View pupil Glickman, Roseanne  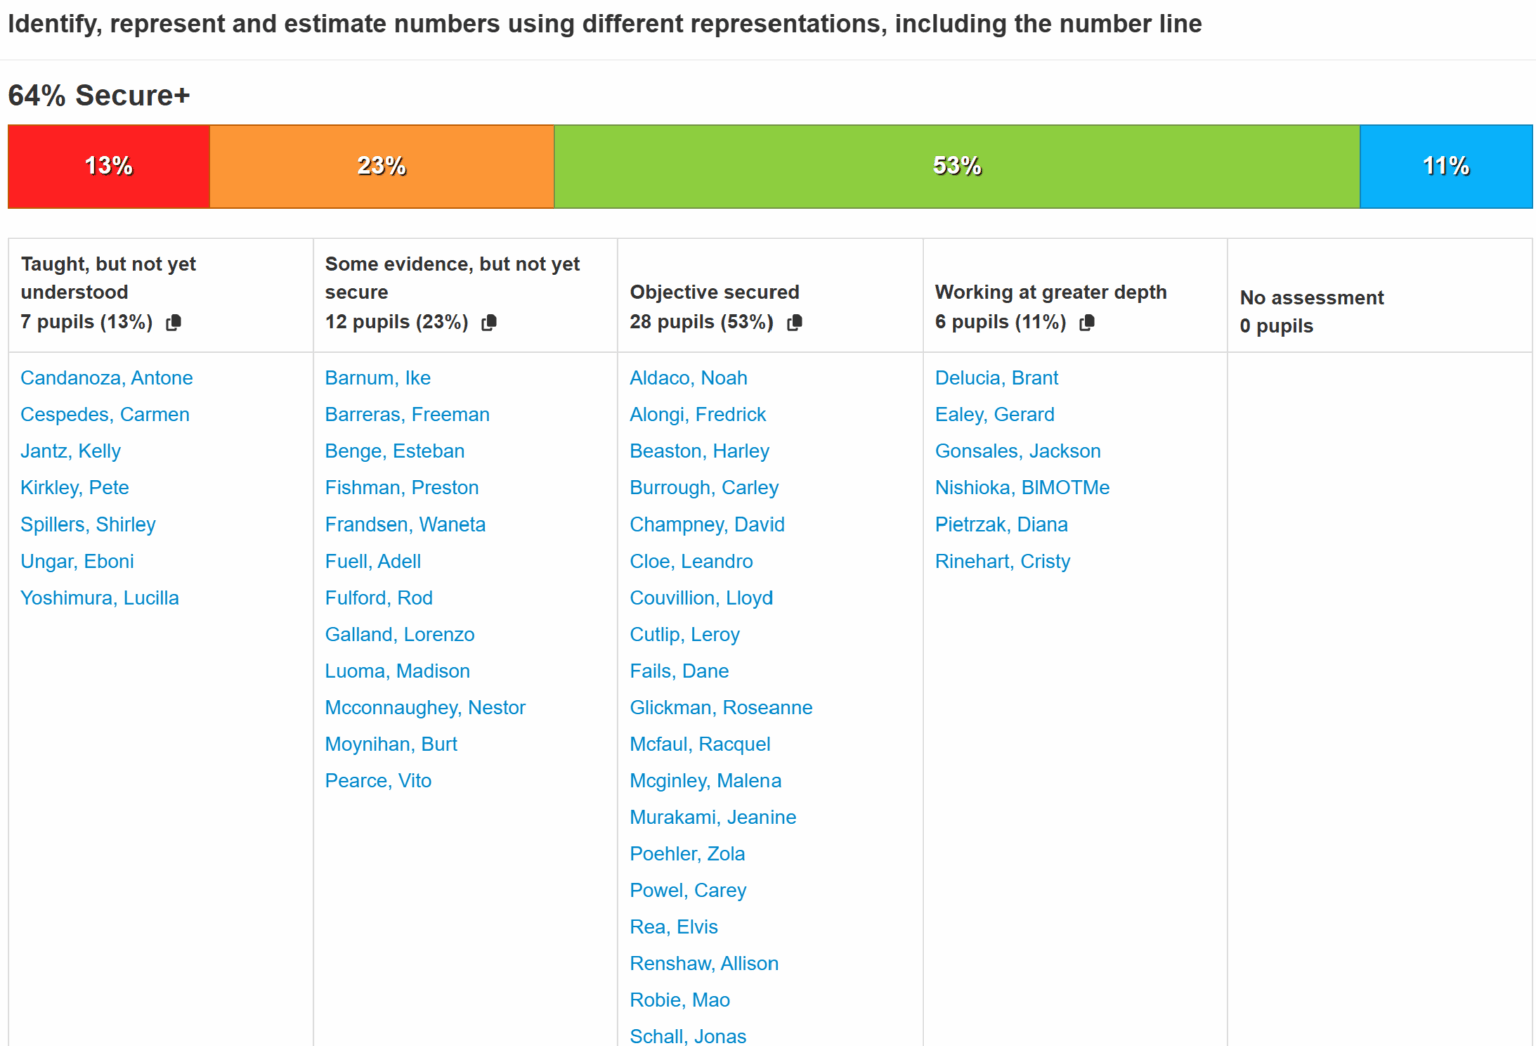721,708
